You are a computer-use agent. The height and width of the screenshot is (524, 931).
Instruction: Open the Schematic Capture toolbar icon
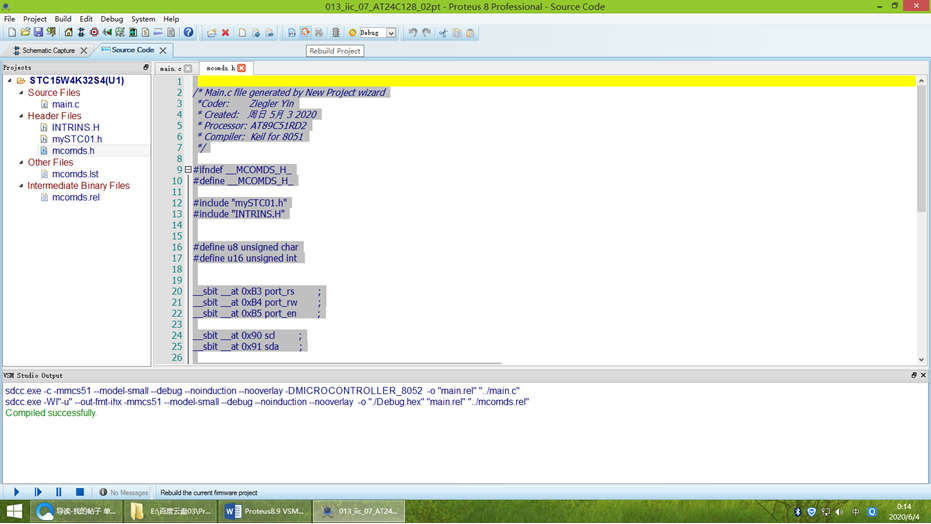(x=81, y=33)
